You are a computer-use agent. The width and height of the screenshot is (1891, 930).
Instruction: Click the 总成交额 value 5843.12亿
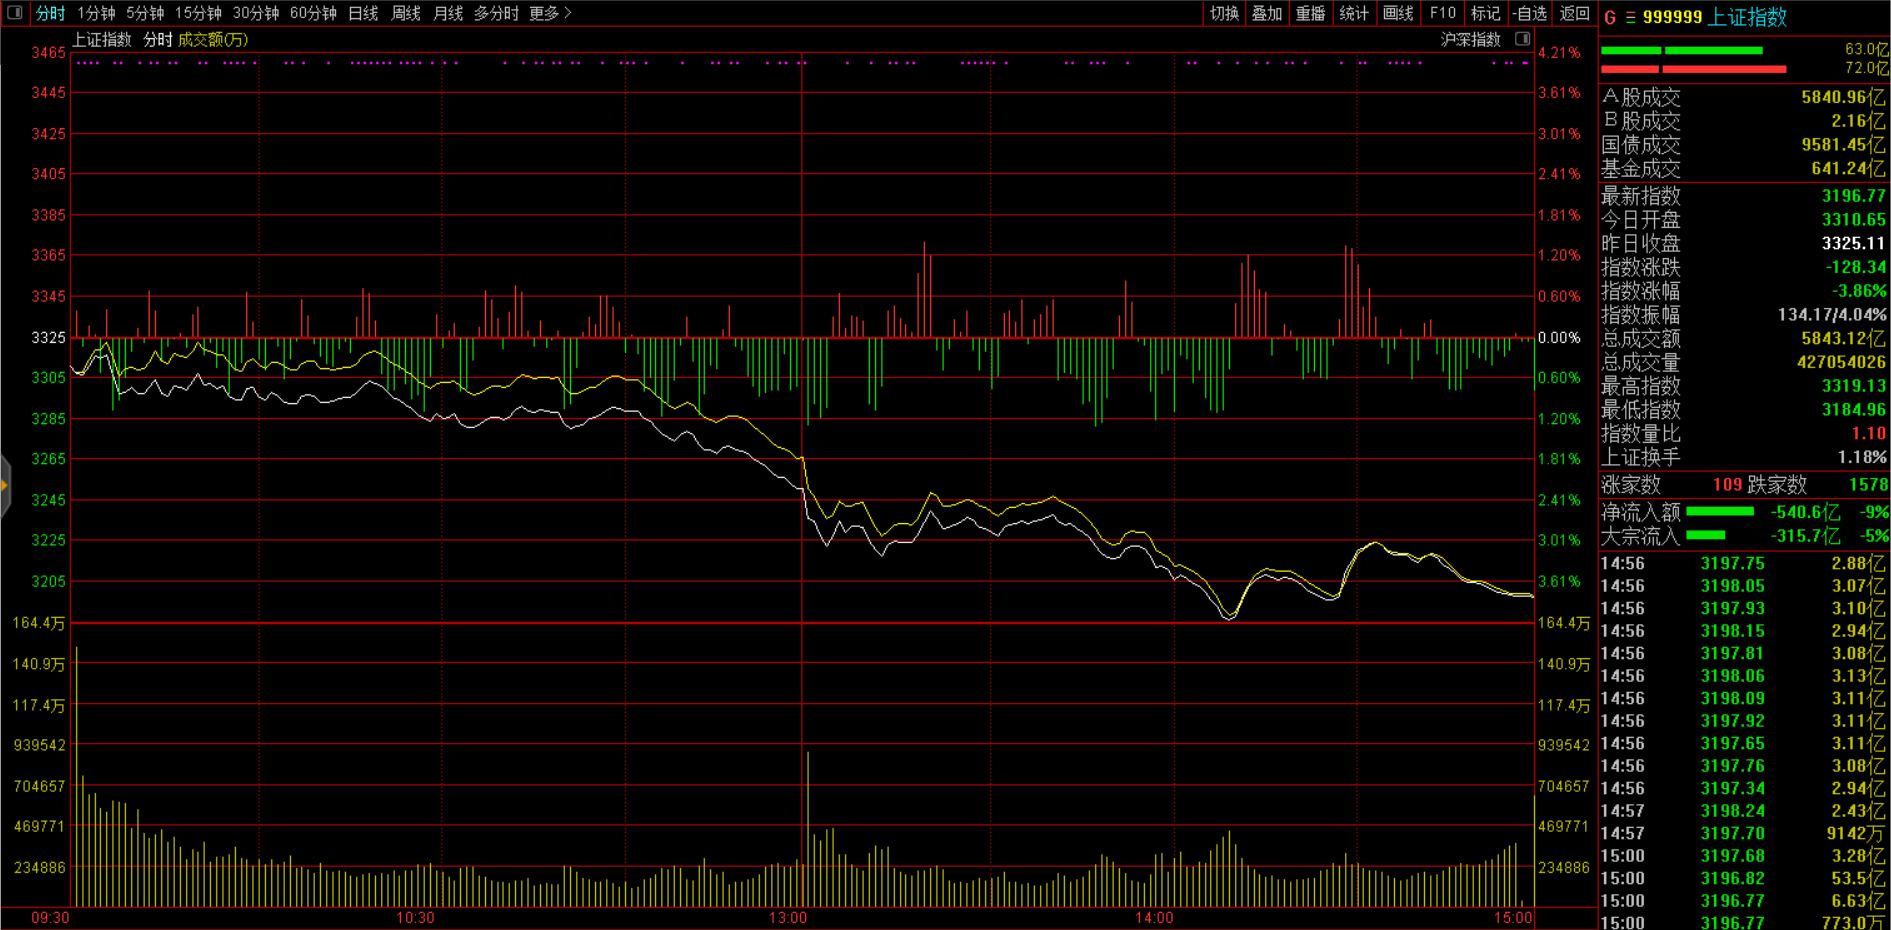(x=1843, y=339)
